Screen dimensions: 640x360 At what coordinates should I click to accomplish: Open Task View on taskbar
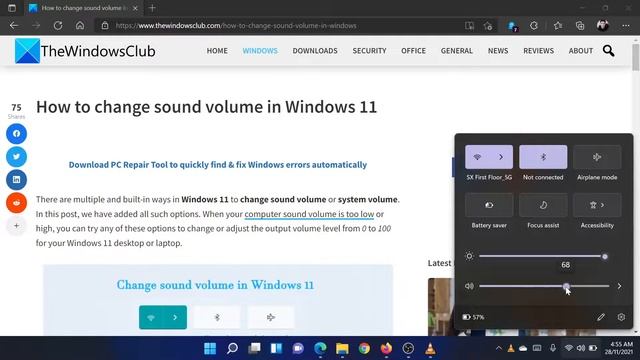tap(254, 349)
